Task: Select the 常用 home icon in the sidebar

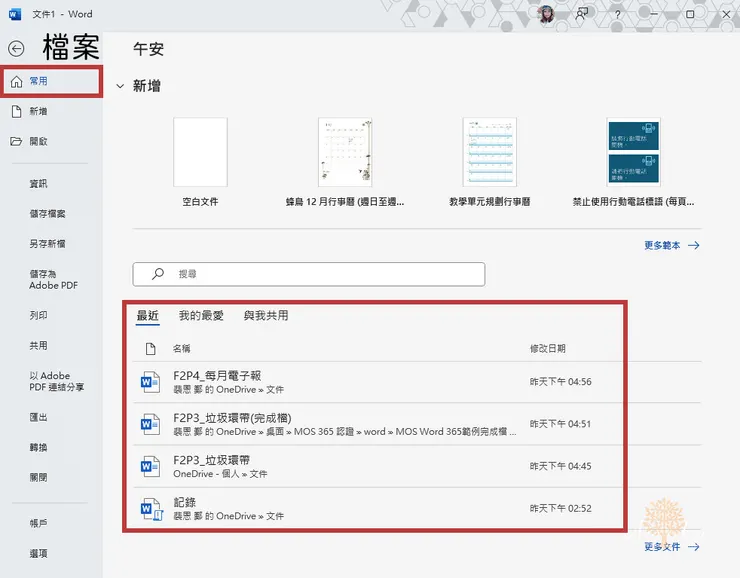Action: coord(17,82)
